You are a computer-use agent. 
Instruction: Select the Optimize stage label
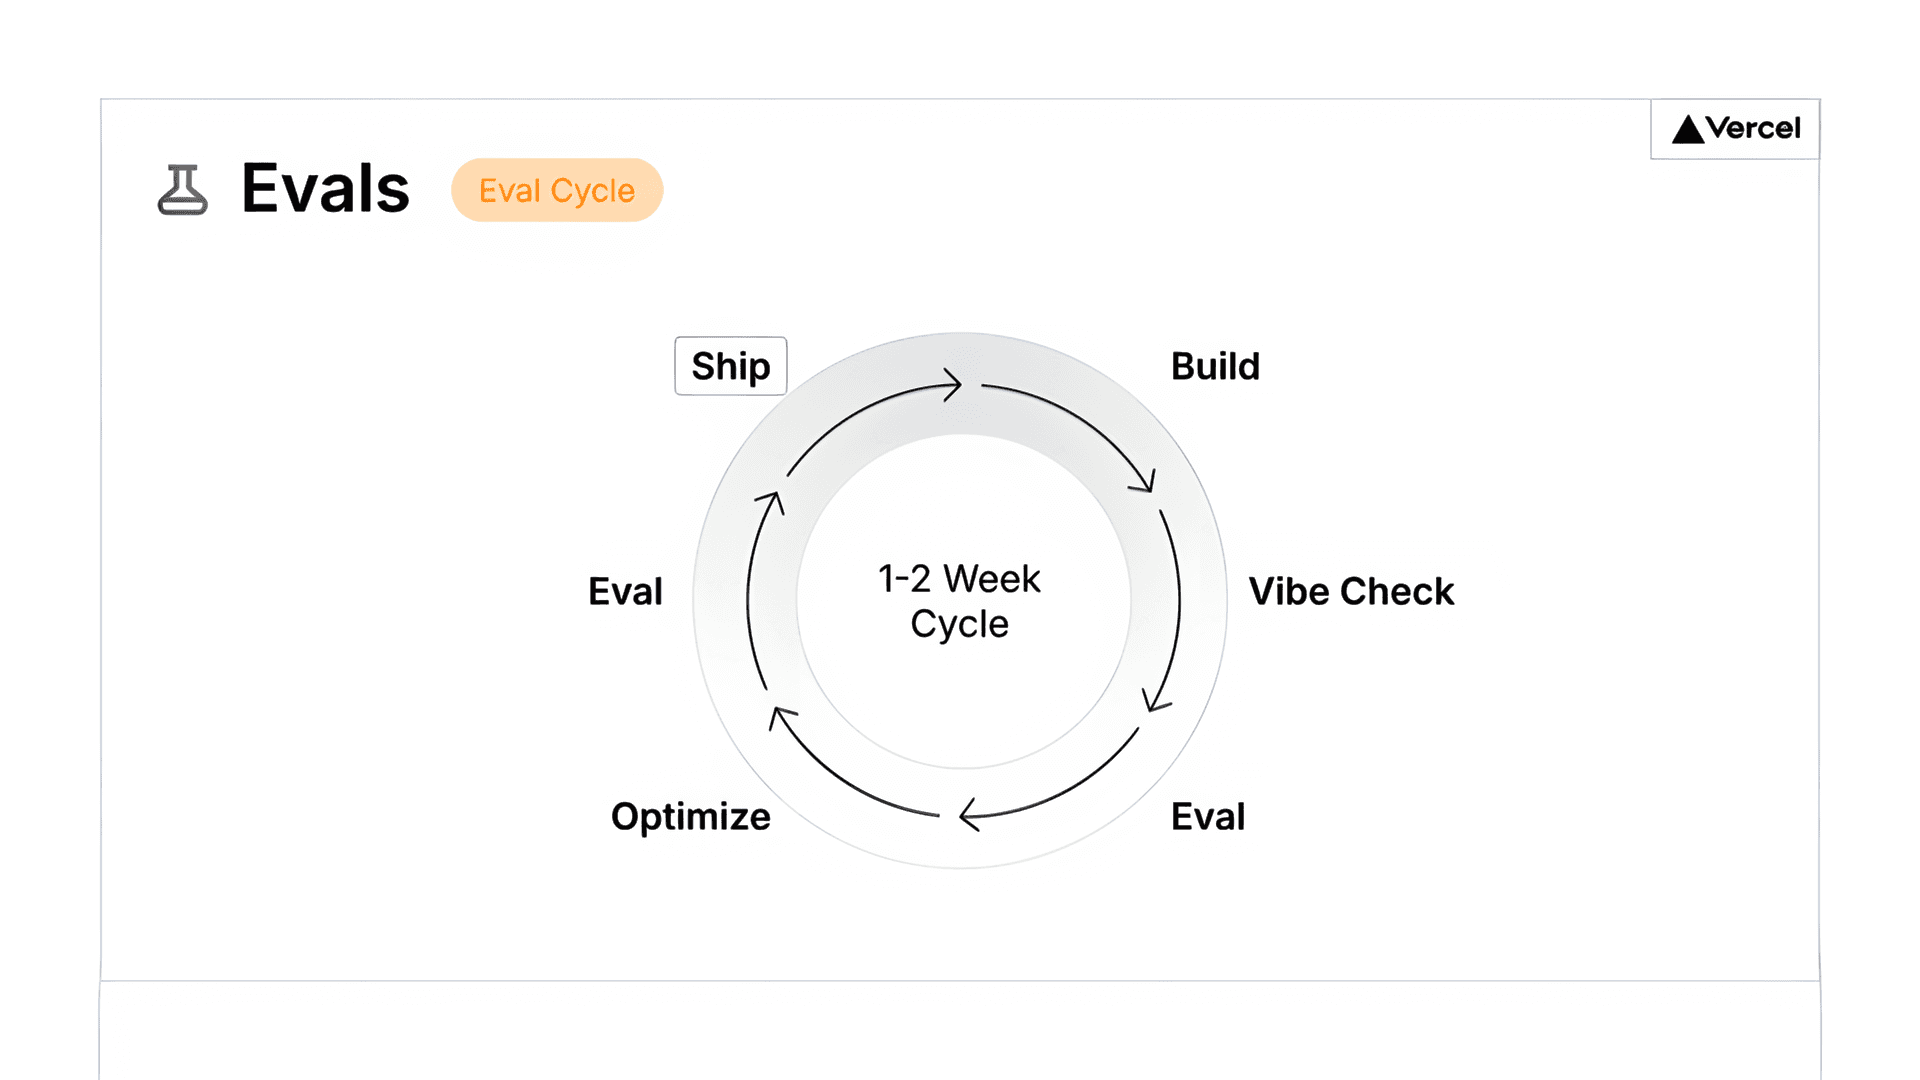(x=691, y=817)
